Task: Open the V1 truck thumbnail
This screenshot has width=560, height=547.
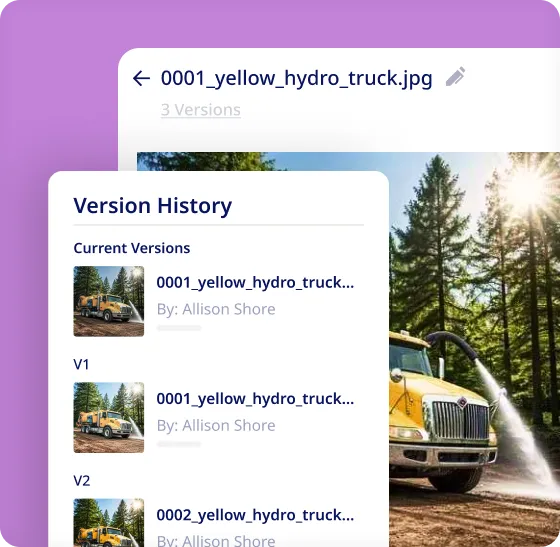Action: (109, 417)
